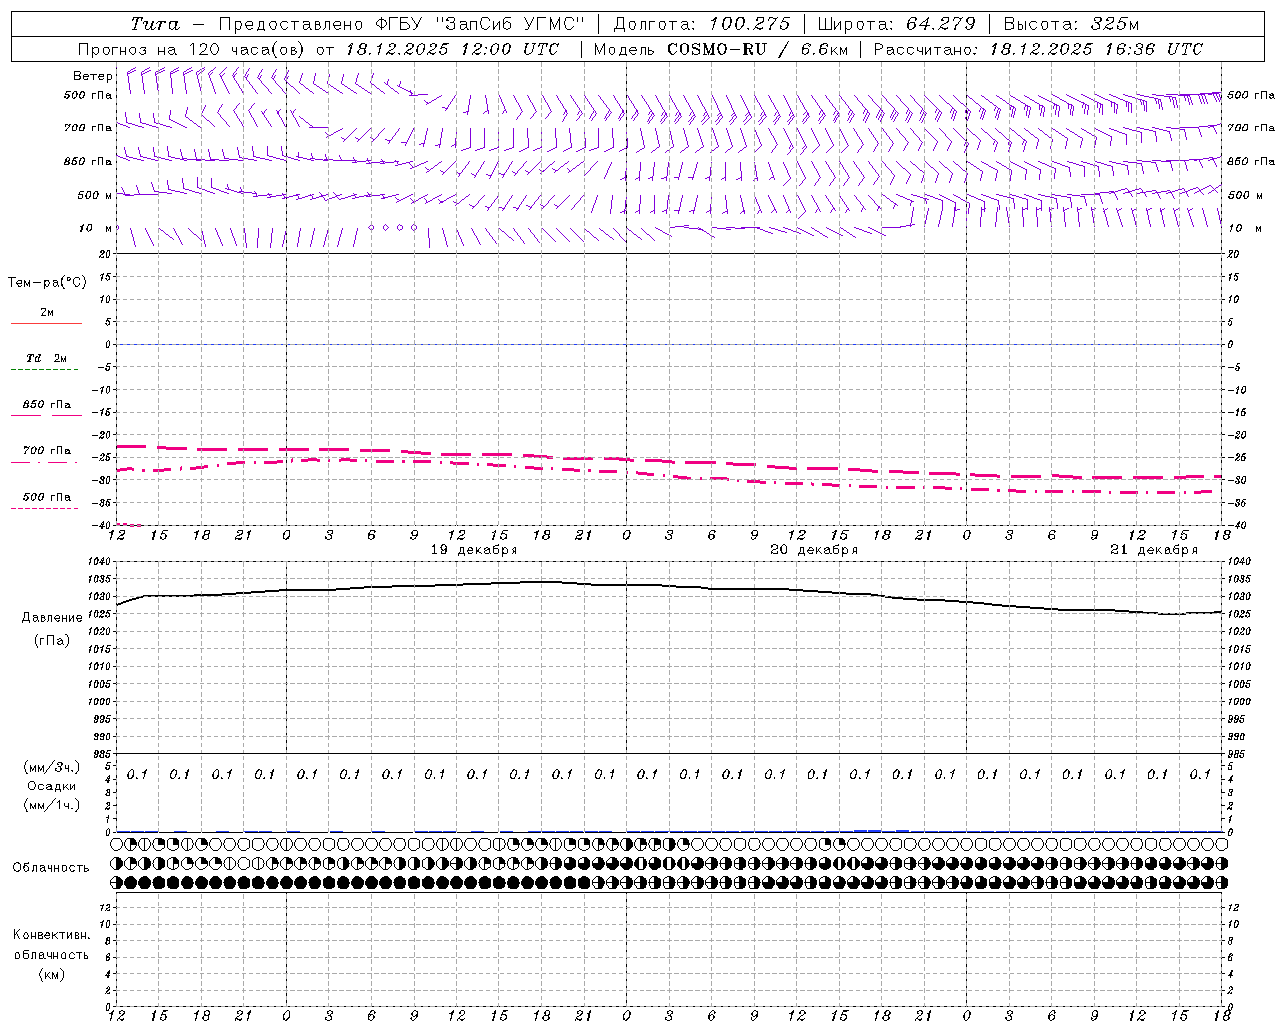This screenshot has height=1024, width=1280.
Task: Click the "(мм/1ч.)" precipitation unit label
Action: pos(52,805)
